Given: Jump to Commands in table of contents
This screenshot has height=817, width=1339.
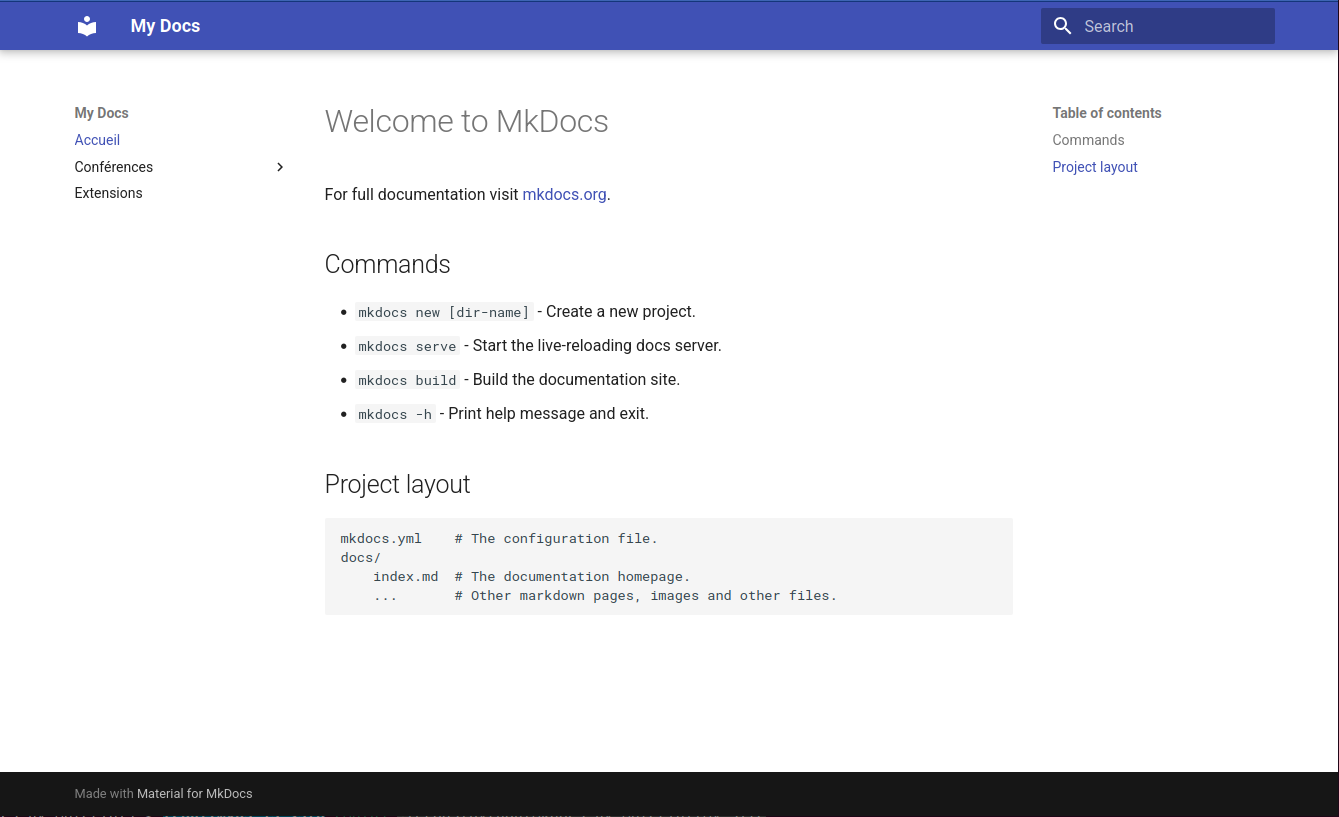Looking at the screenshot, I should tap(1088, 140).
